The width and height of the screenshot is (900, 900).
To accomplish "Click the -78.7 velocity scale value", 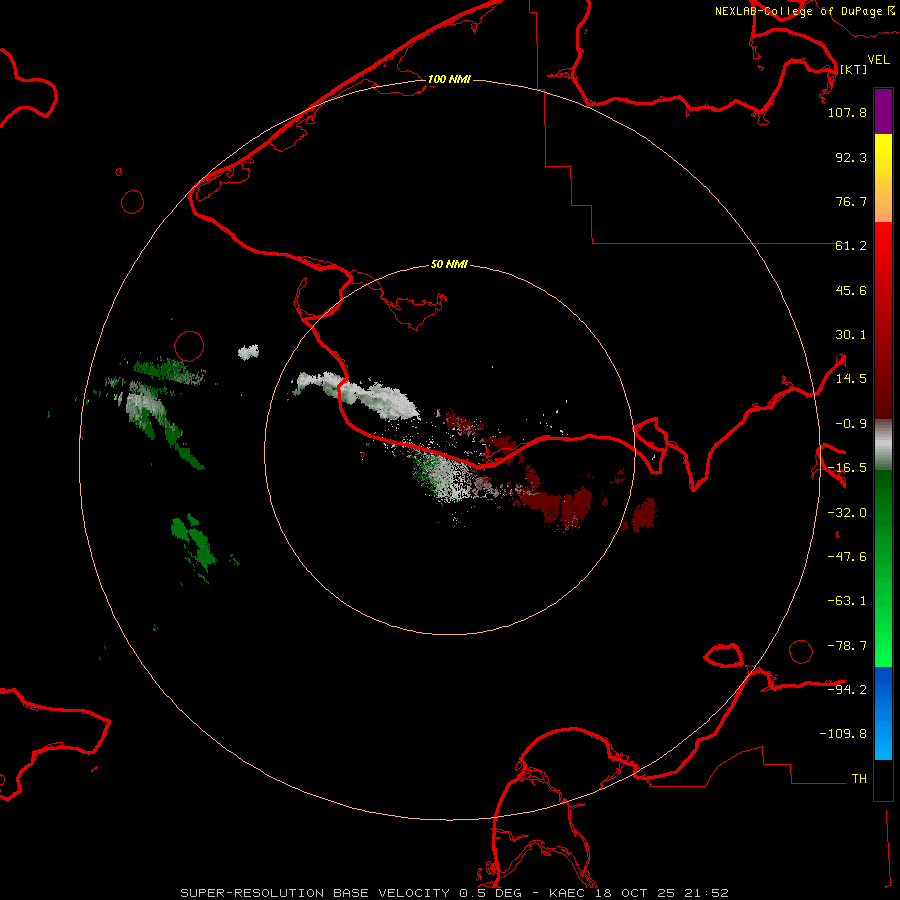I will tap(847, 646).
